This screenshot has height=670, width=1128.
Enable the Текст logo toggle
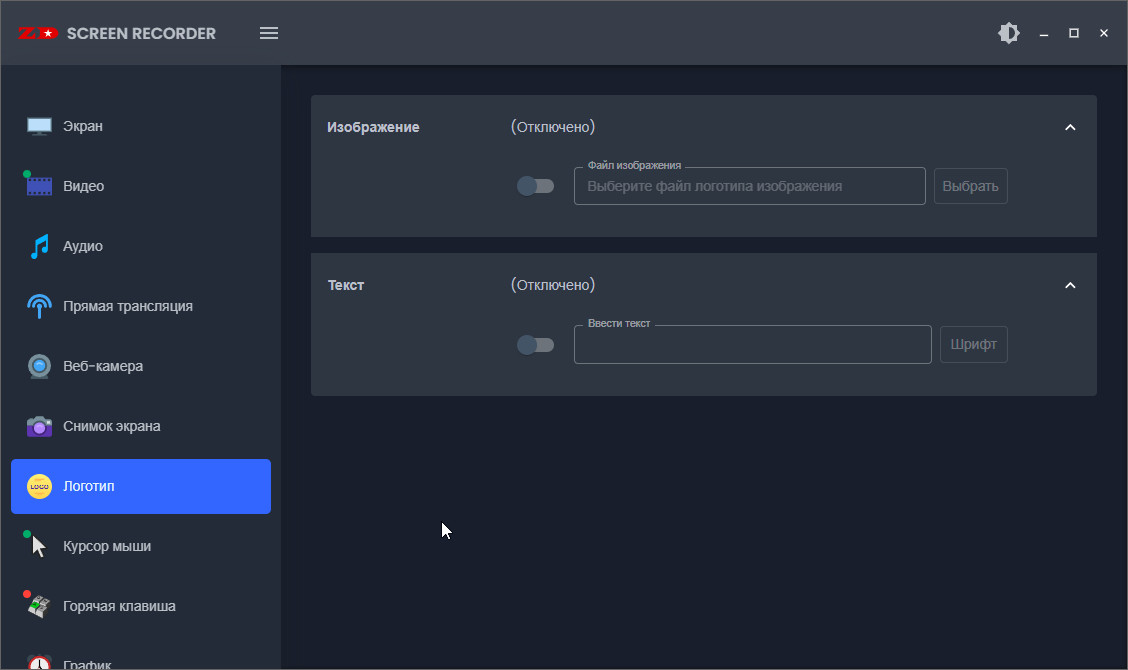[535, 345]
